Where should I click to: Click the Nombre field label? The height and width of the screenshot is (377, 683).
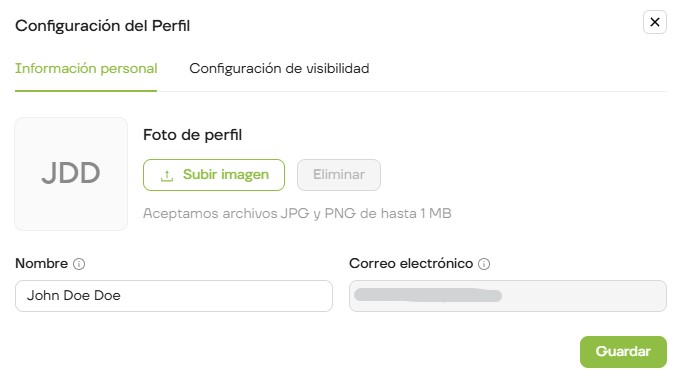point(41,264)
